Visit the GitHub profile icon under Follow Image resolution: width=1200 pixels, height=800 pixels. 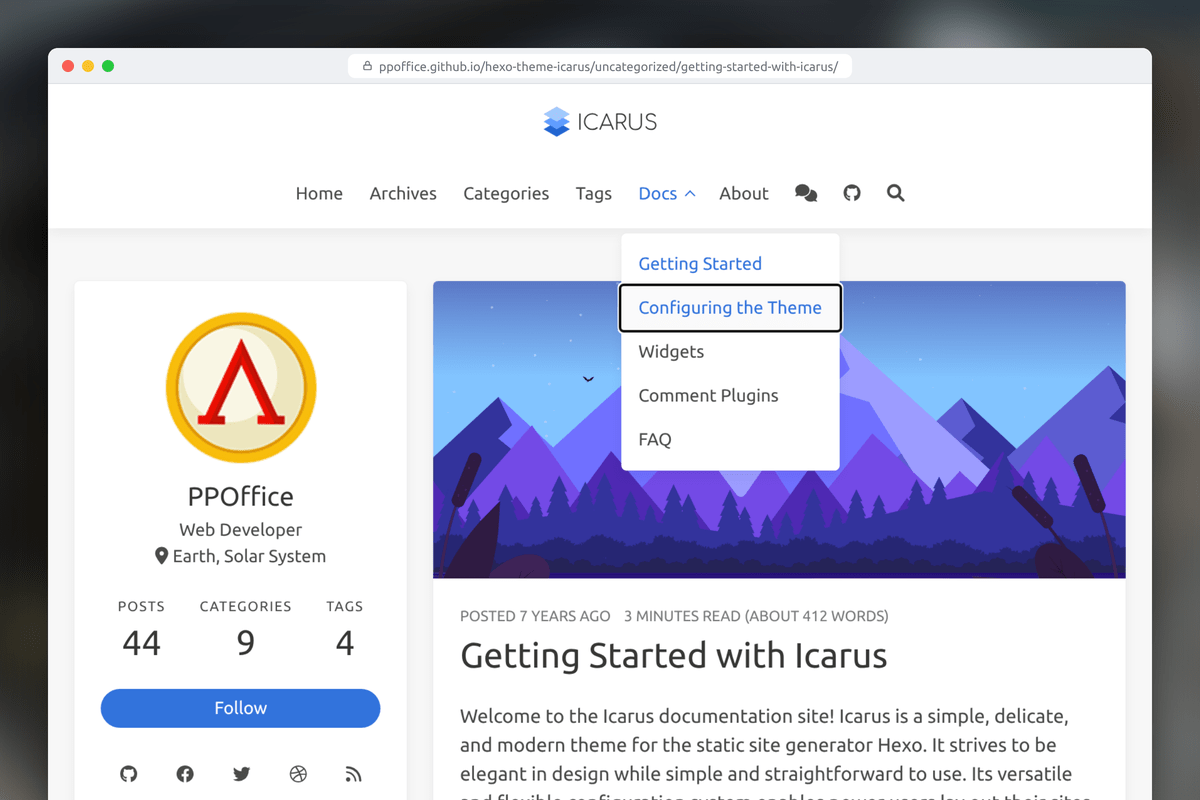pos(129,773)
